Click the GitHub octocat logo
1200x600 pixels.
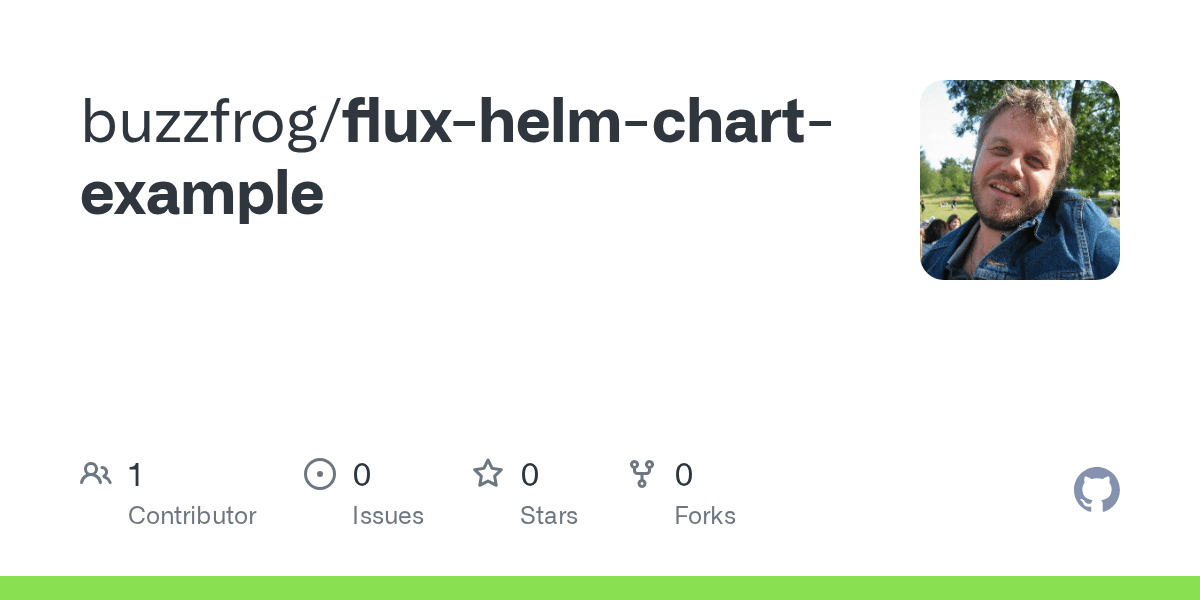coord(1097,490)
